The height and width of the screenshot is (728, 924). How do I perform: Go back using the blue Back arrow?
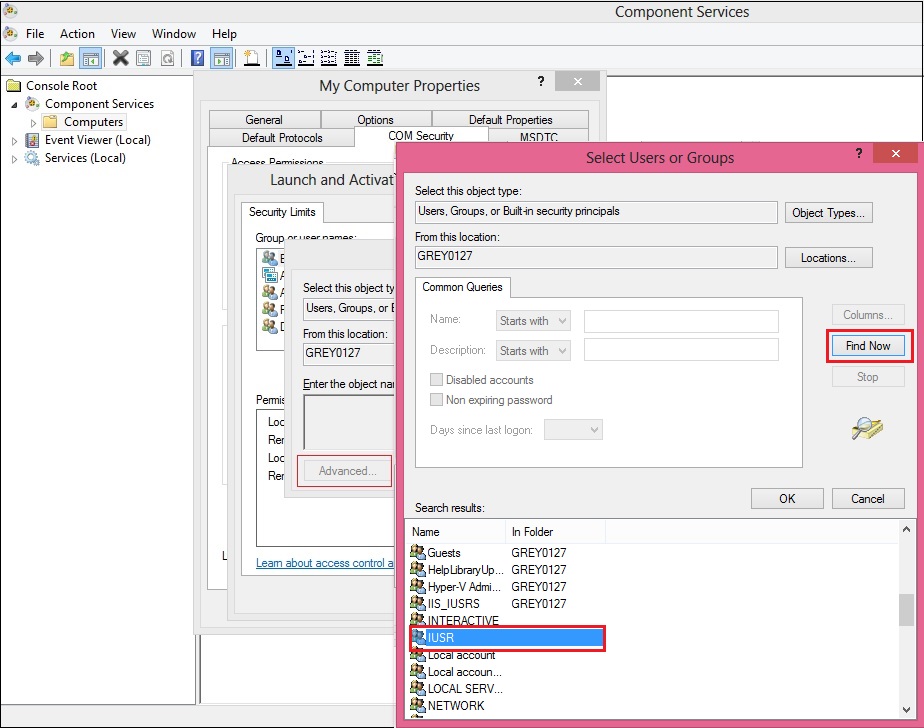tap(13, 58)
